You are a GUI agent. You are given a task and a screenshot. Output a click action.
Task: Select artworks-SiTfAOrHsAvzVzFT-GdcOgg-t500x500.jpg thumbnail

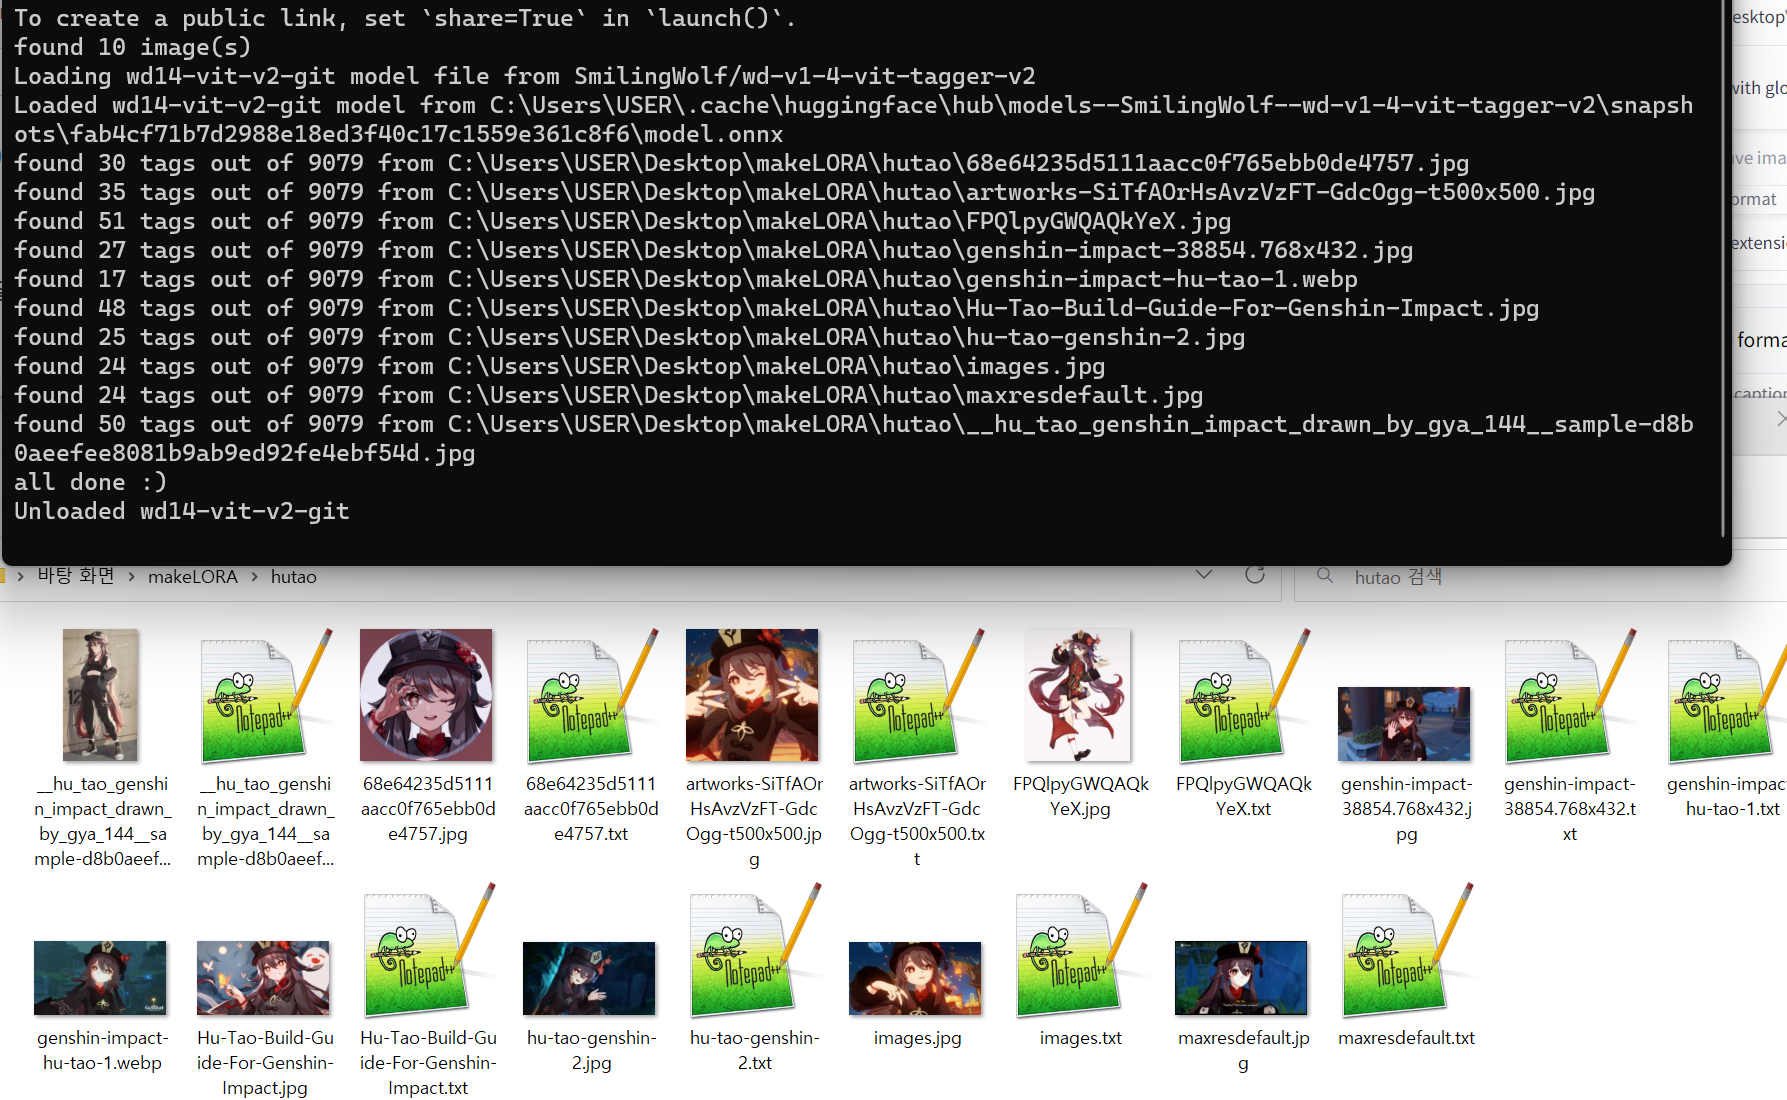(x=752, y=695)
